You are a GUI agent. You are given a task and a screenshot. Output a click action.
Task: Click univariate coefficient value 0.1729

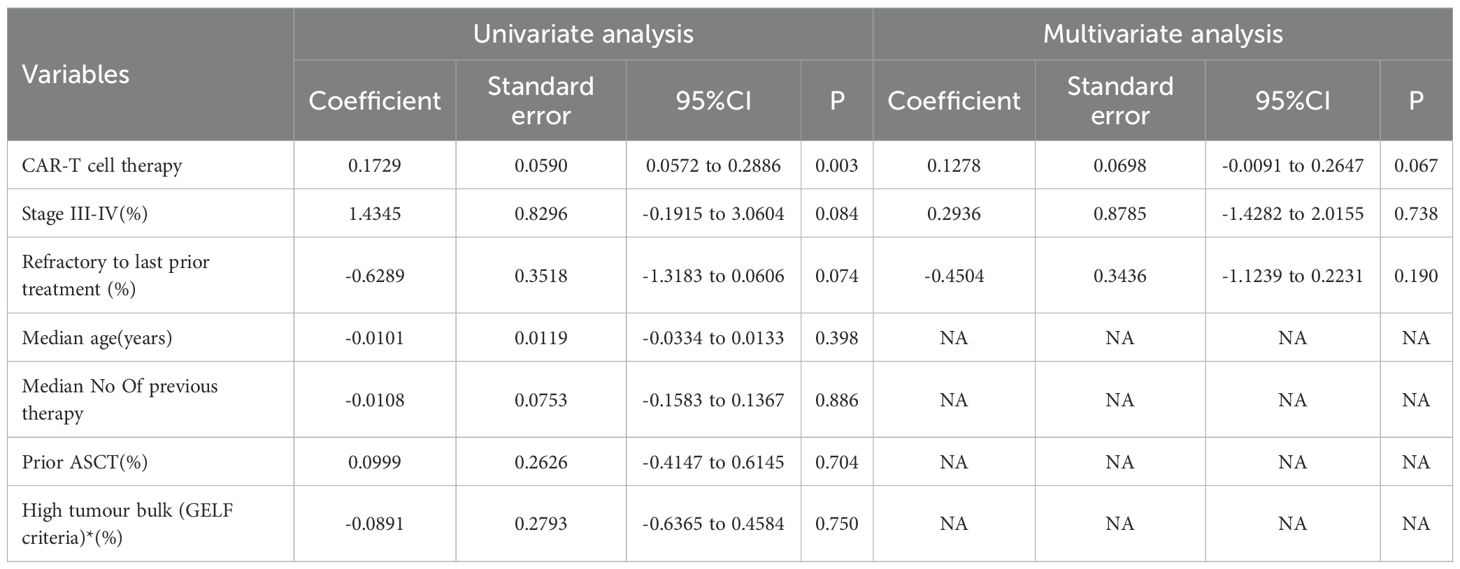click(375, 166)
